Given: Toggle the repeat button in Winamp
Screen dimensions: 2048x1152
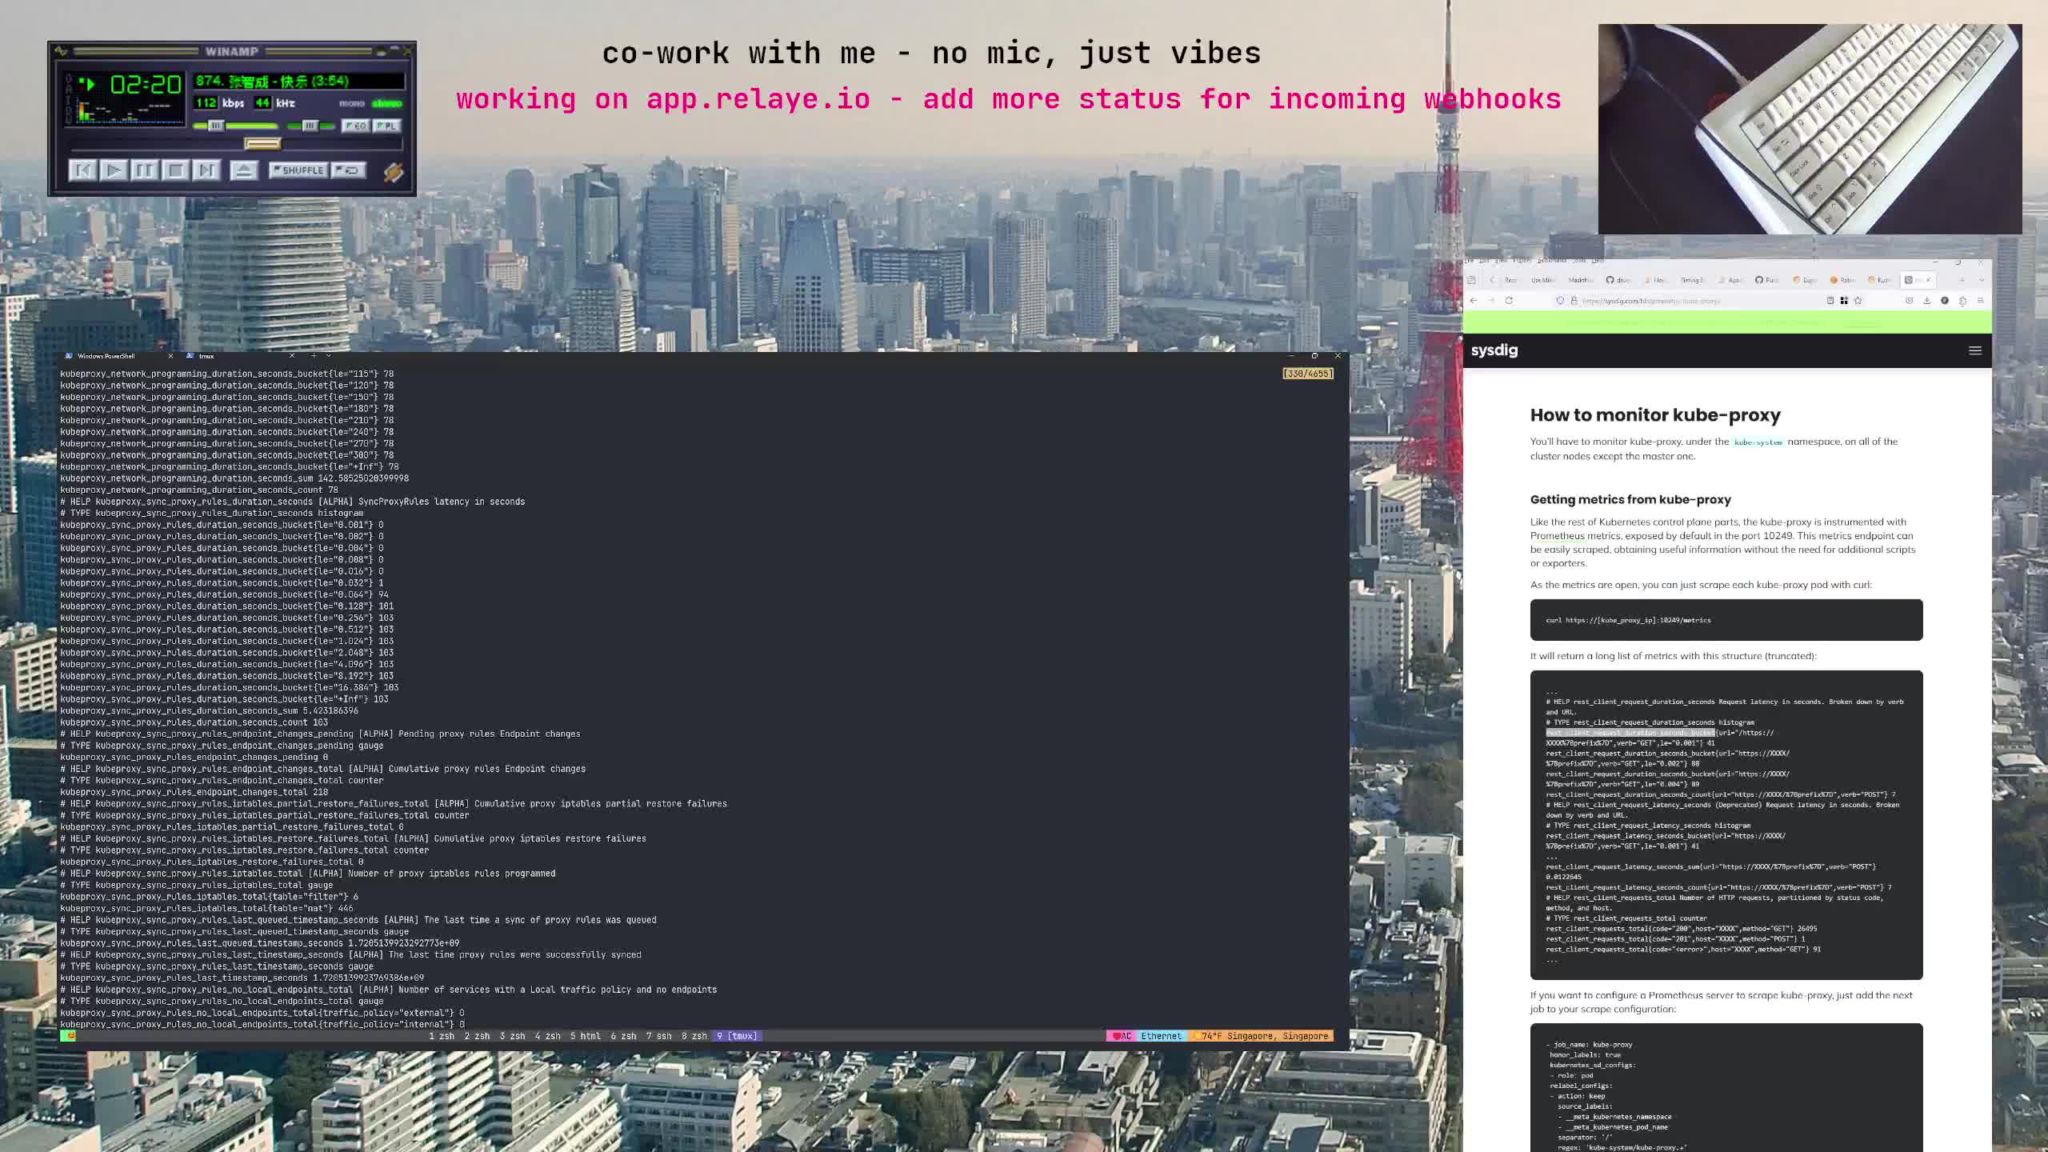Looking at the screenshot, I should [348, 171].
